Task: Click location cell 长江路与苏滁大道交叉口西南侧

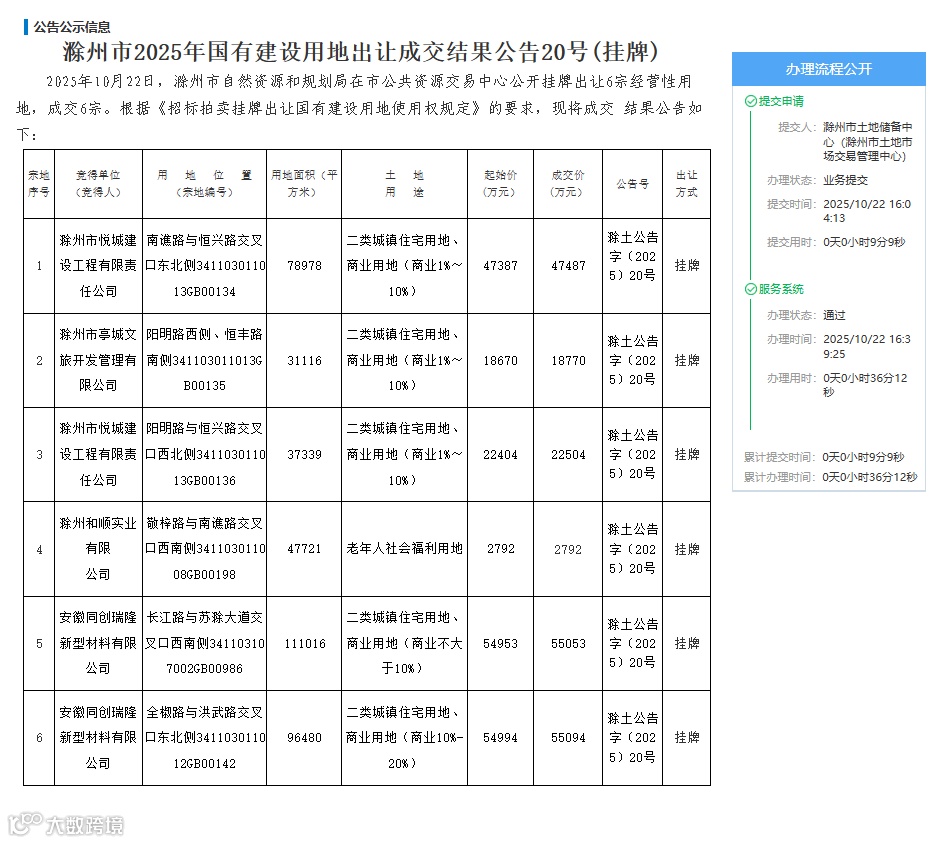Action: tap(205, 643)
